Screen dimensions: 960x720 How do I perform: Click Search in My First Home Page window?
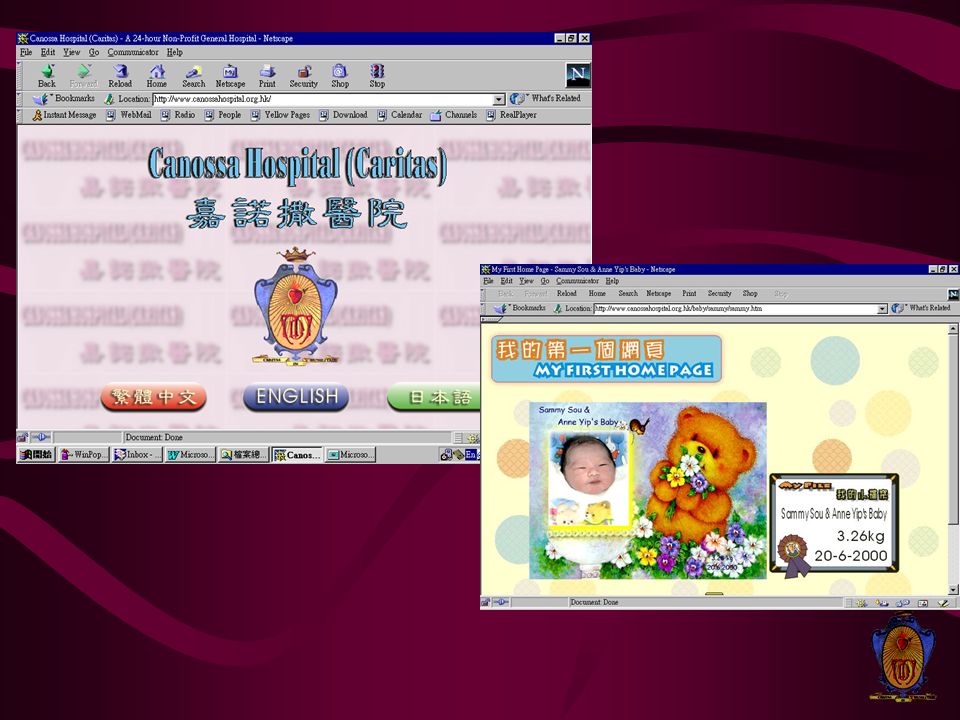pos(628,294)
